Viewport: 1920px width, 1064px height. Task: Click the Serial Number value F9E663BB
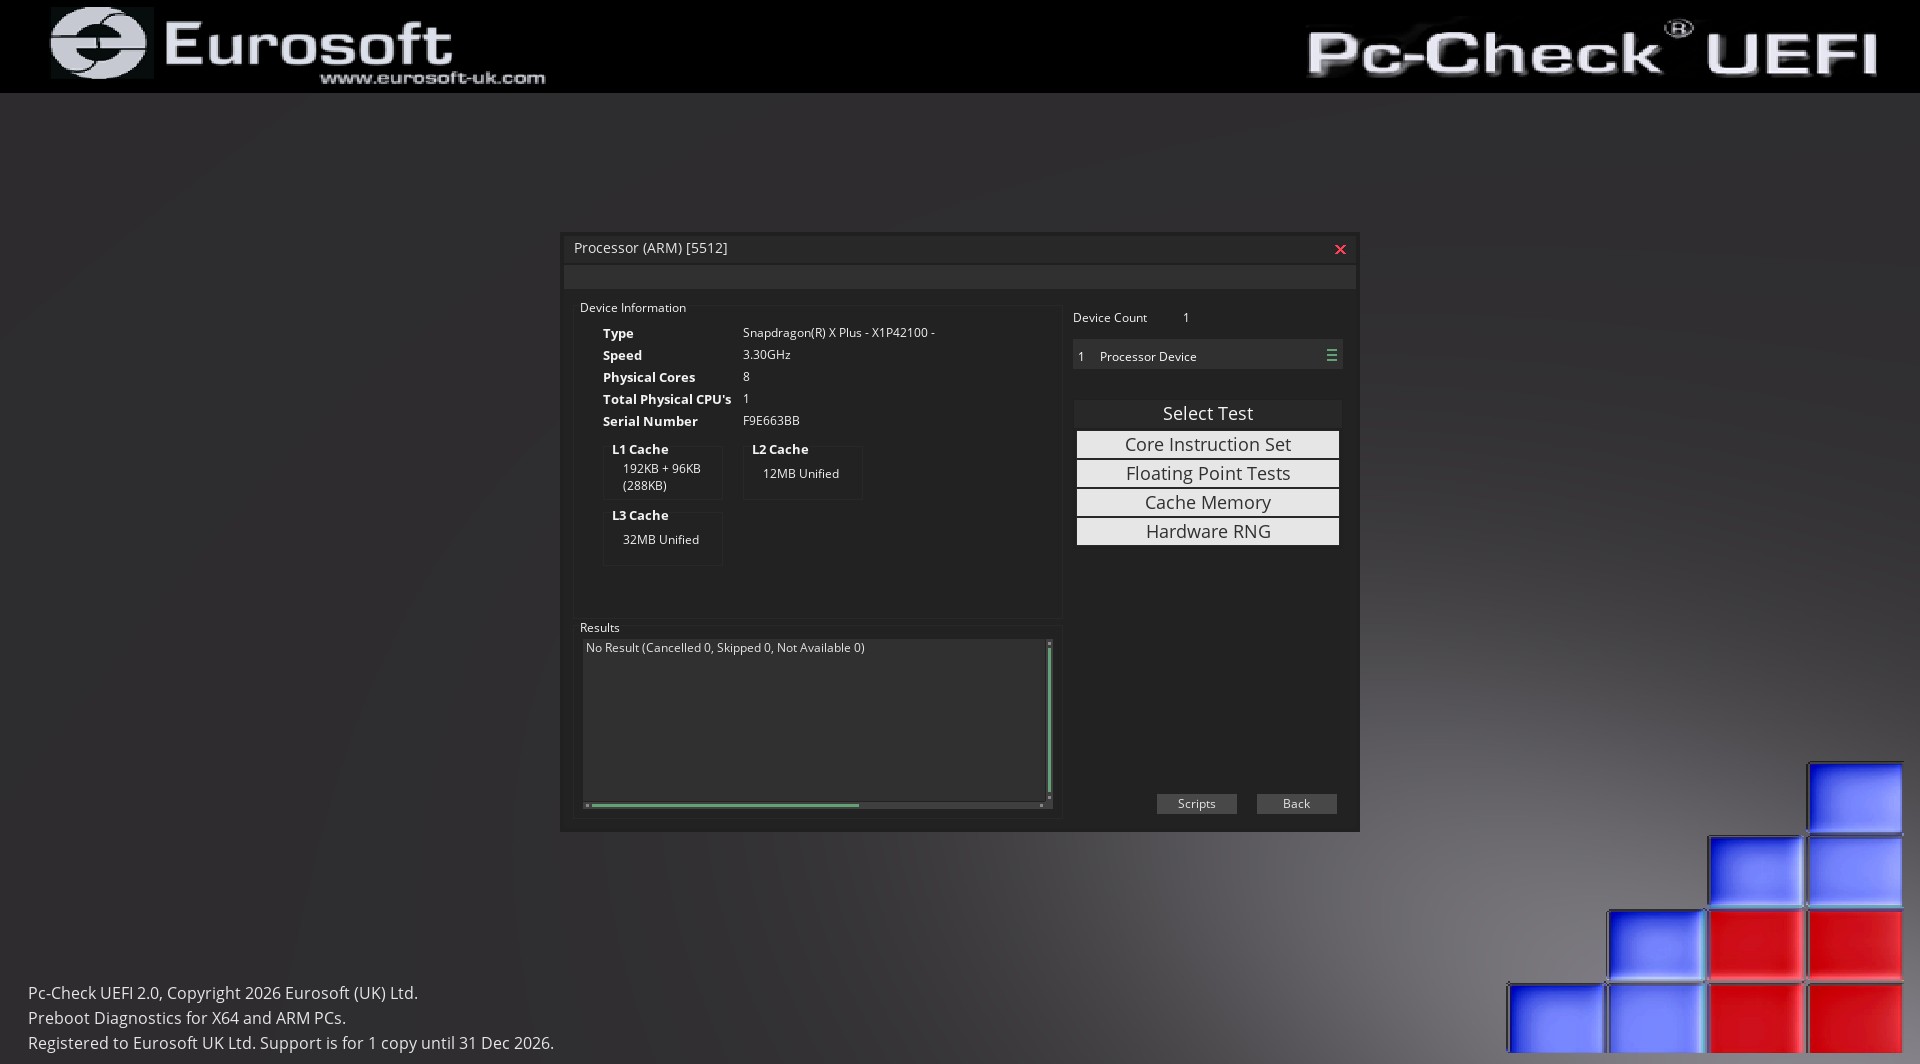(771, 421)
